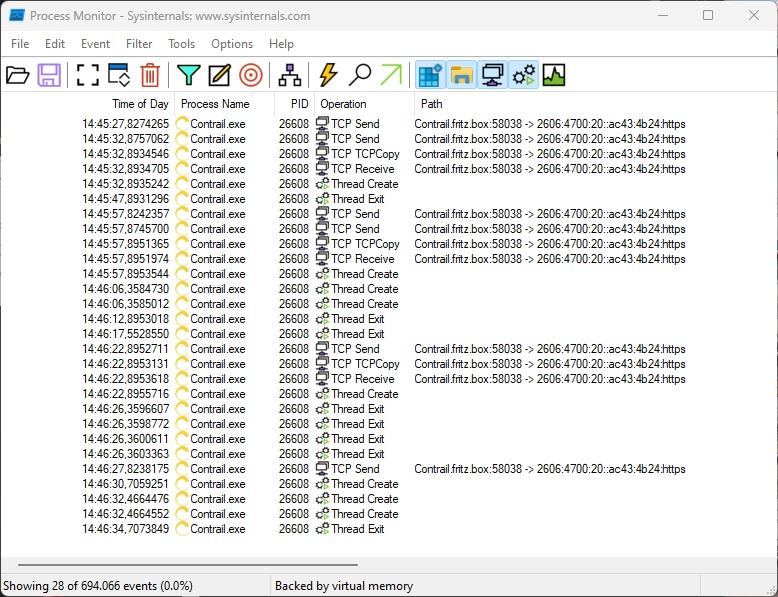Open the Tools menu
The height and width of the screenshot is (597, 778).
click(181, 44)
